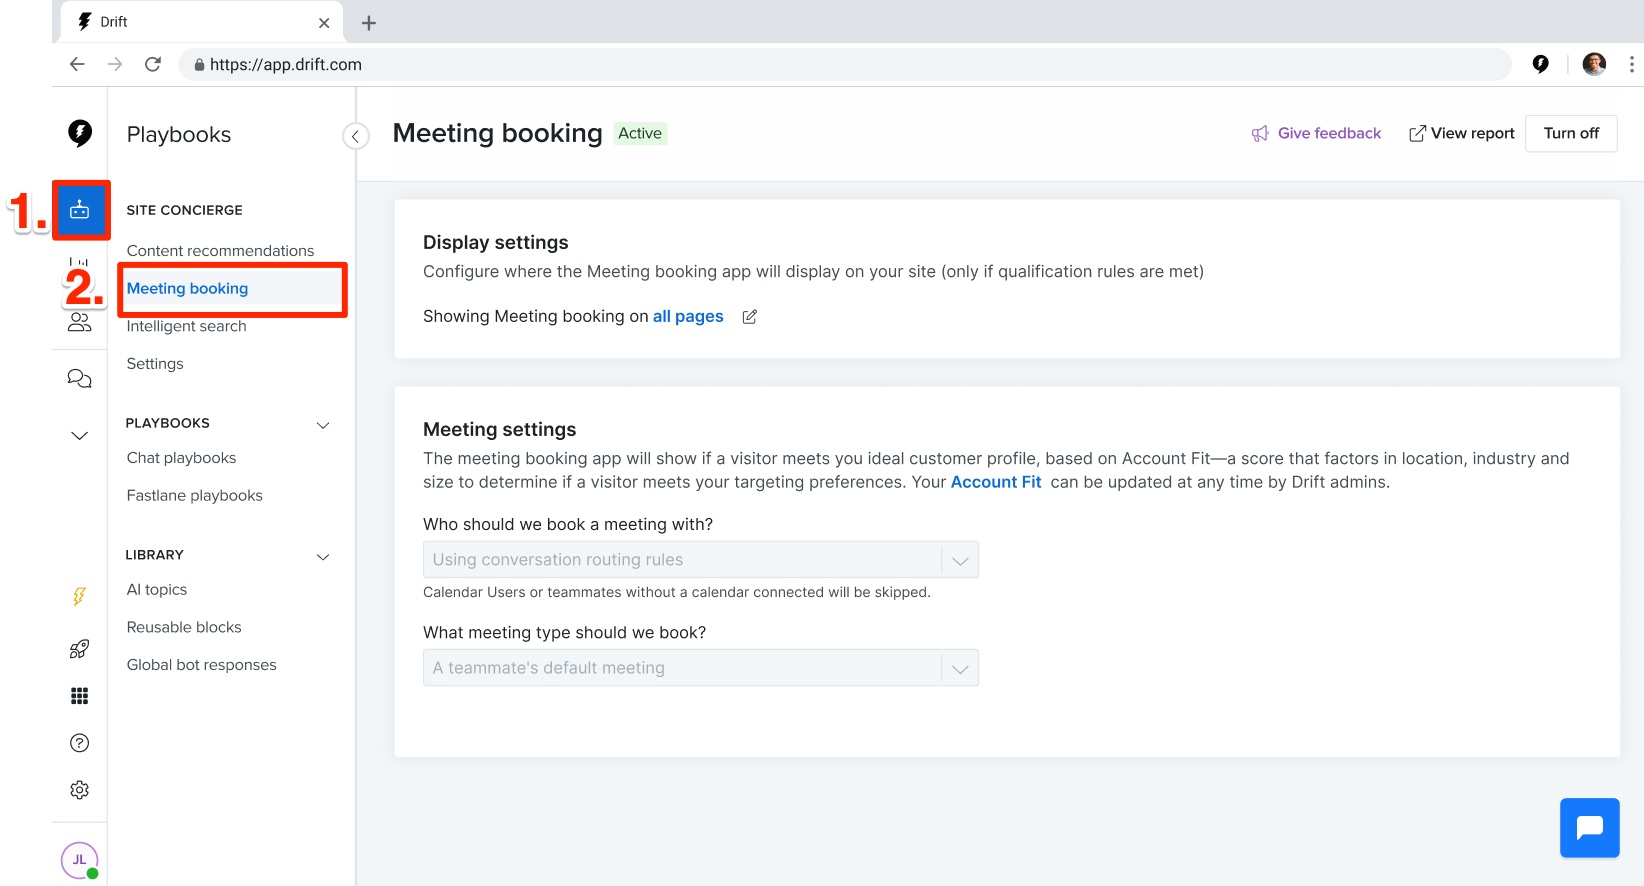Open the Account Fit link
The width and height of the screenshot is (1644, 886).
tap(996, 482)
